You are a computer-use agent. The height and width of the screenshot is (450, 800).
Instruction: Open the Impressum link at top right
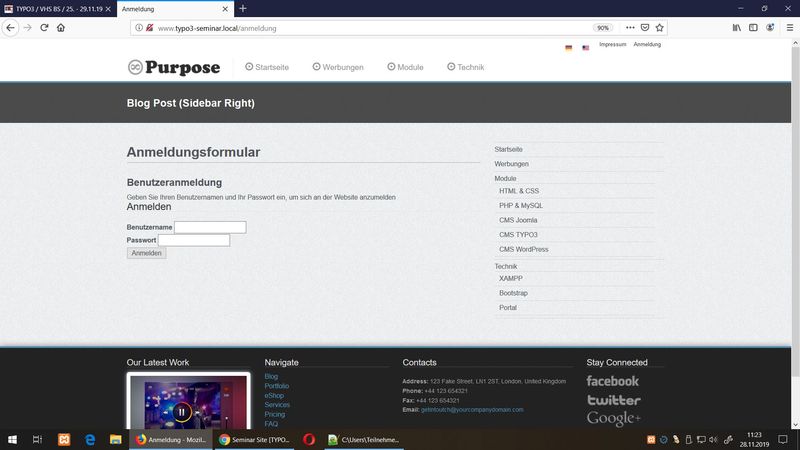tap(612, 44)
